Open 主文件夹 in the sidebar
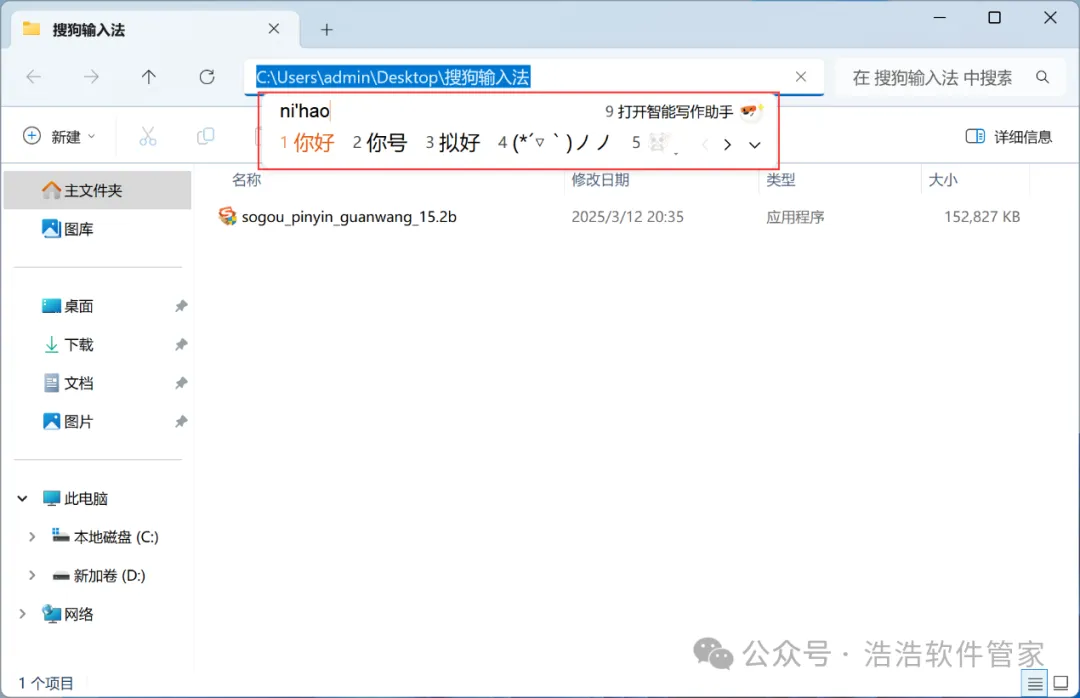 point(97,190)
